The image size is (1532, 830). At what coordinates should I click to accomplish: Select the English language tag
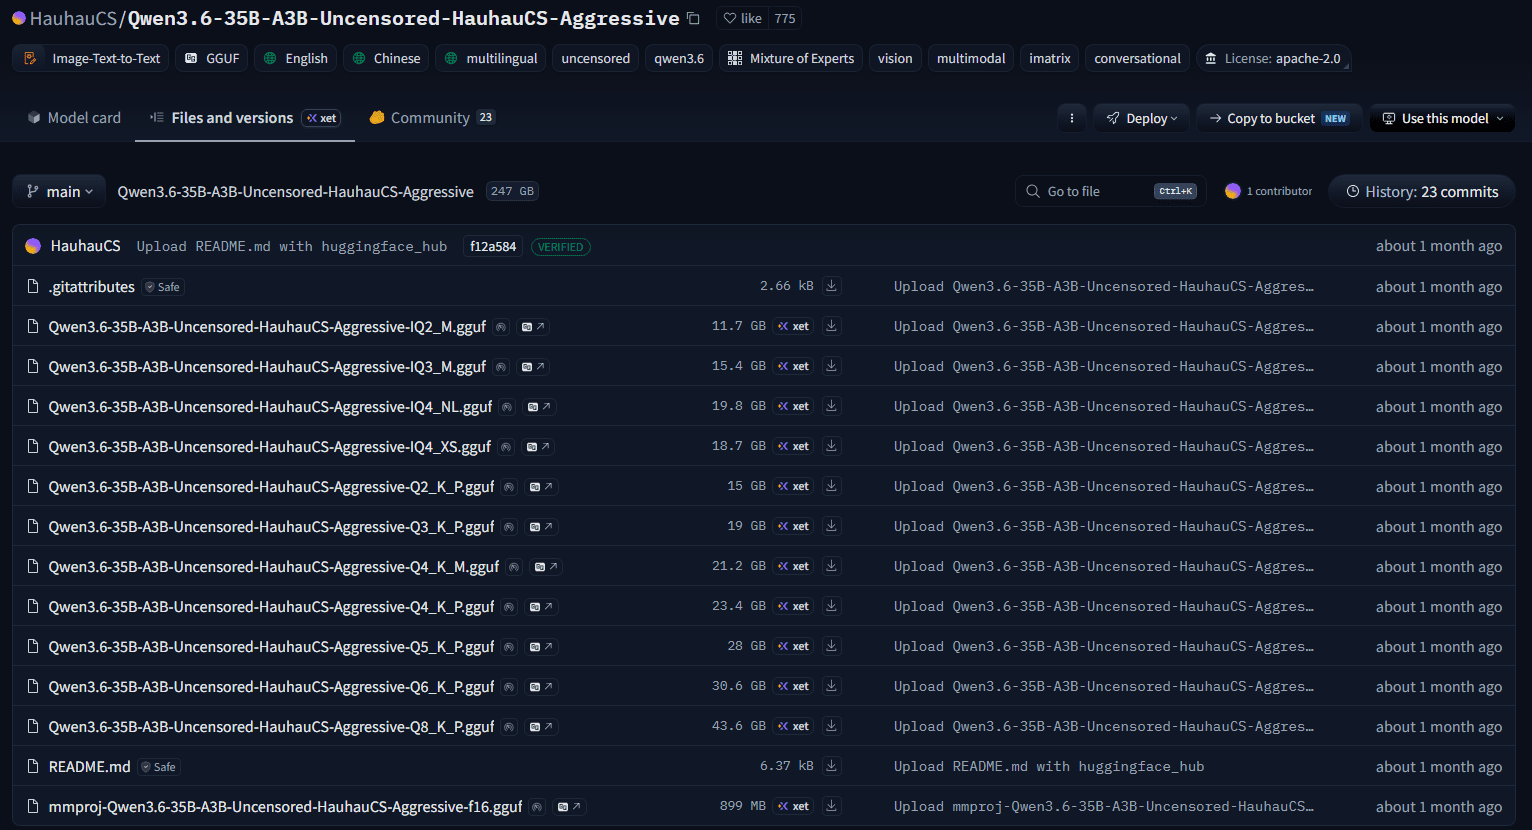click(296, 58)
